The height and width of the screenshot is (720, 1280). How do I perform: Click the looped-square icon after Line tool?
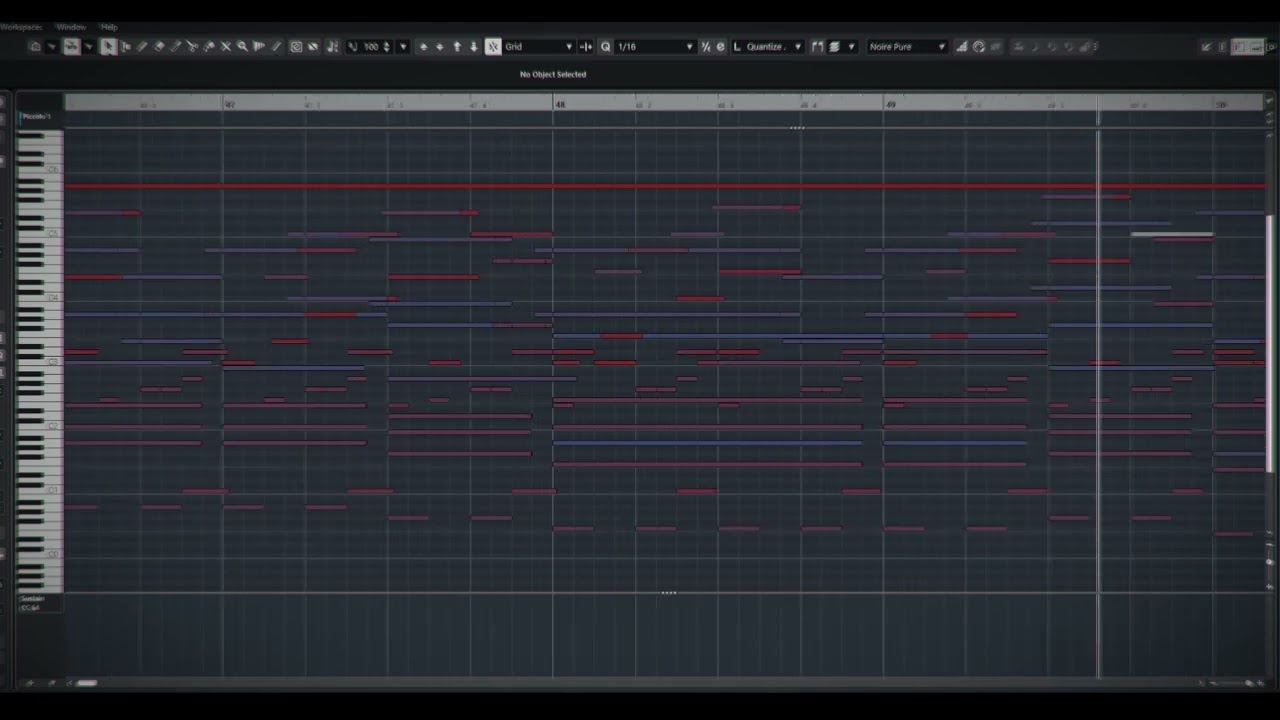(296, 47)
